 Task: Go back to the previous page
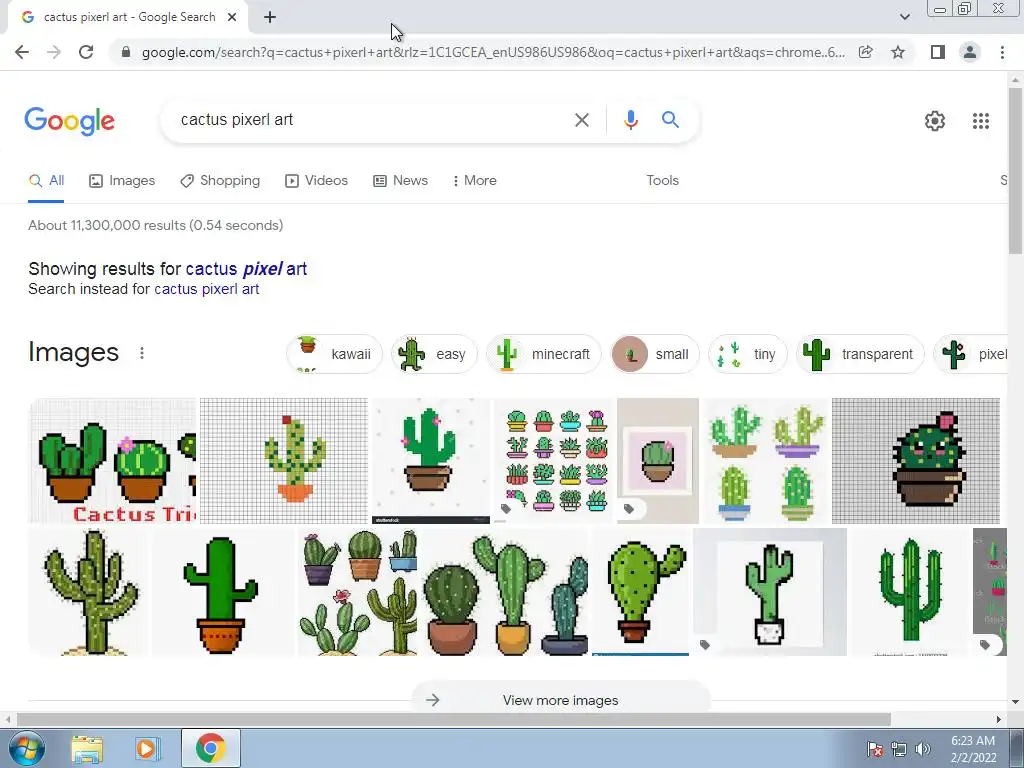[22, 52]
